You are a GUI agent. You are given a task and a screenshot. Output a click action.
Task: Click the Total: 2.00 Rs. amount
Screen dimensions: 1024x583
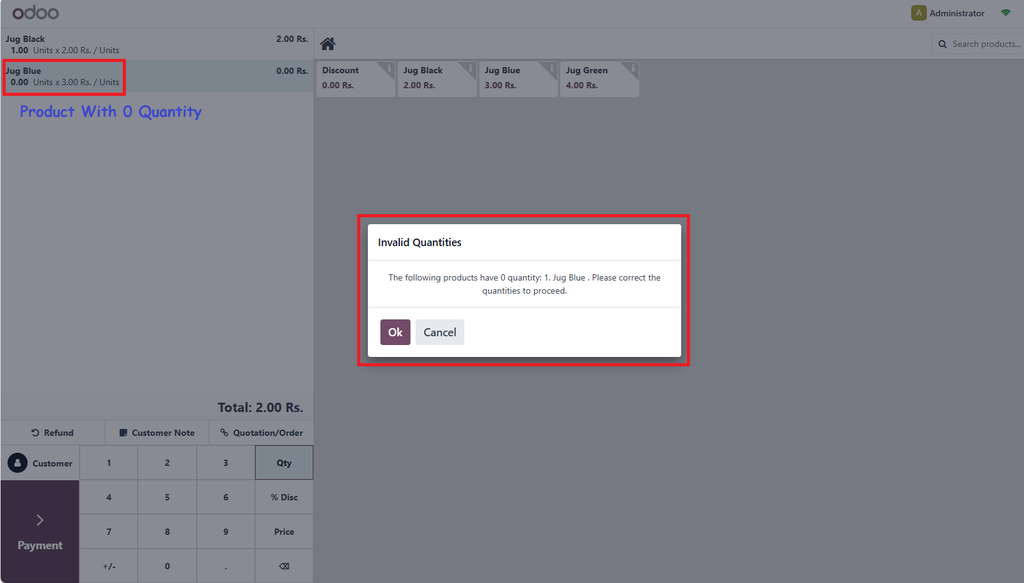click(x=260, y=407)
